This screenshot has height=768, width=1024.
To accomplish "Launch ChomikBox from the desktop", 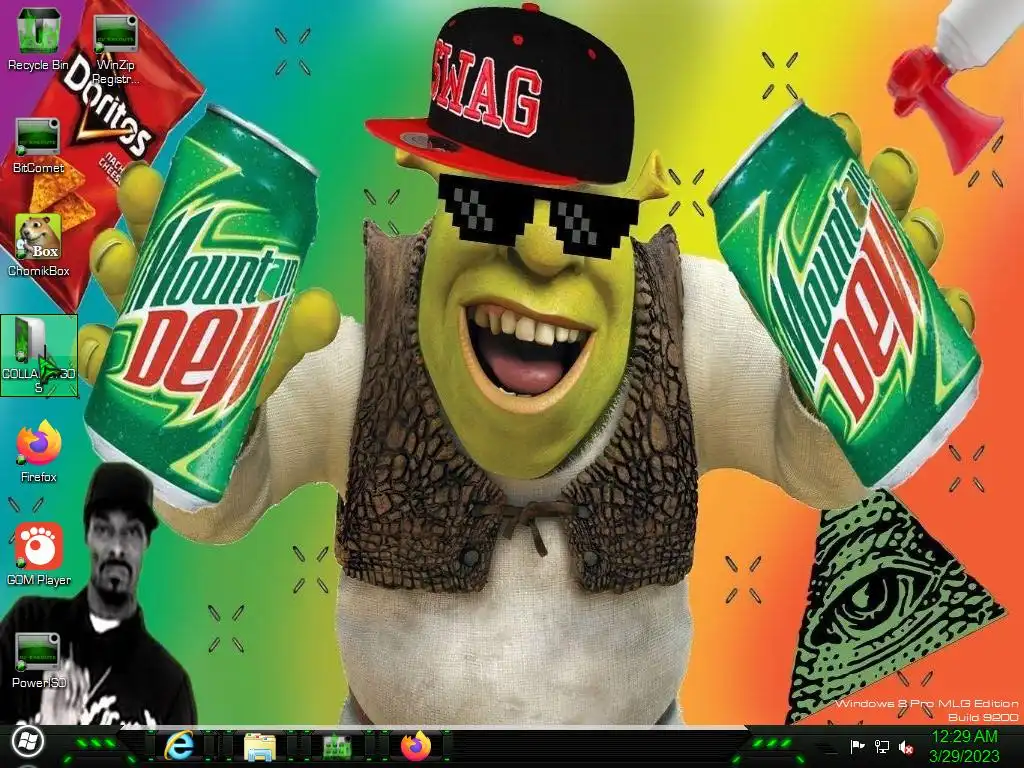I will point(38,245).
